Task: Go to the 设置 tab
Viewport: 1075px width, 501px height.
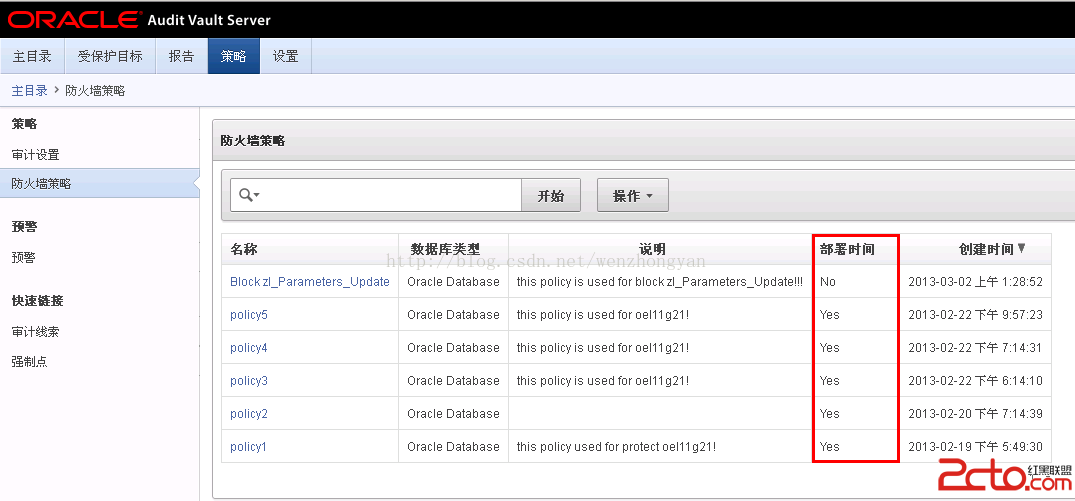Action: point(286,56)
